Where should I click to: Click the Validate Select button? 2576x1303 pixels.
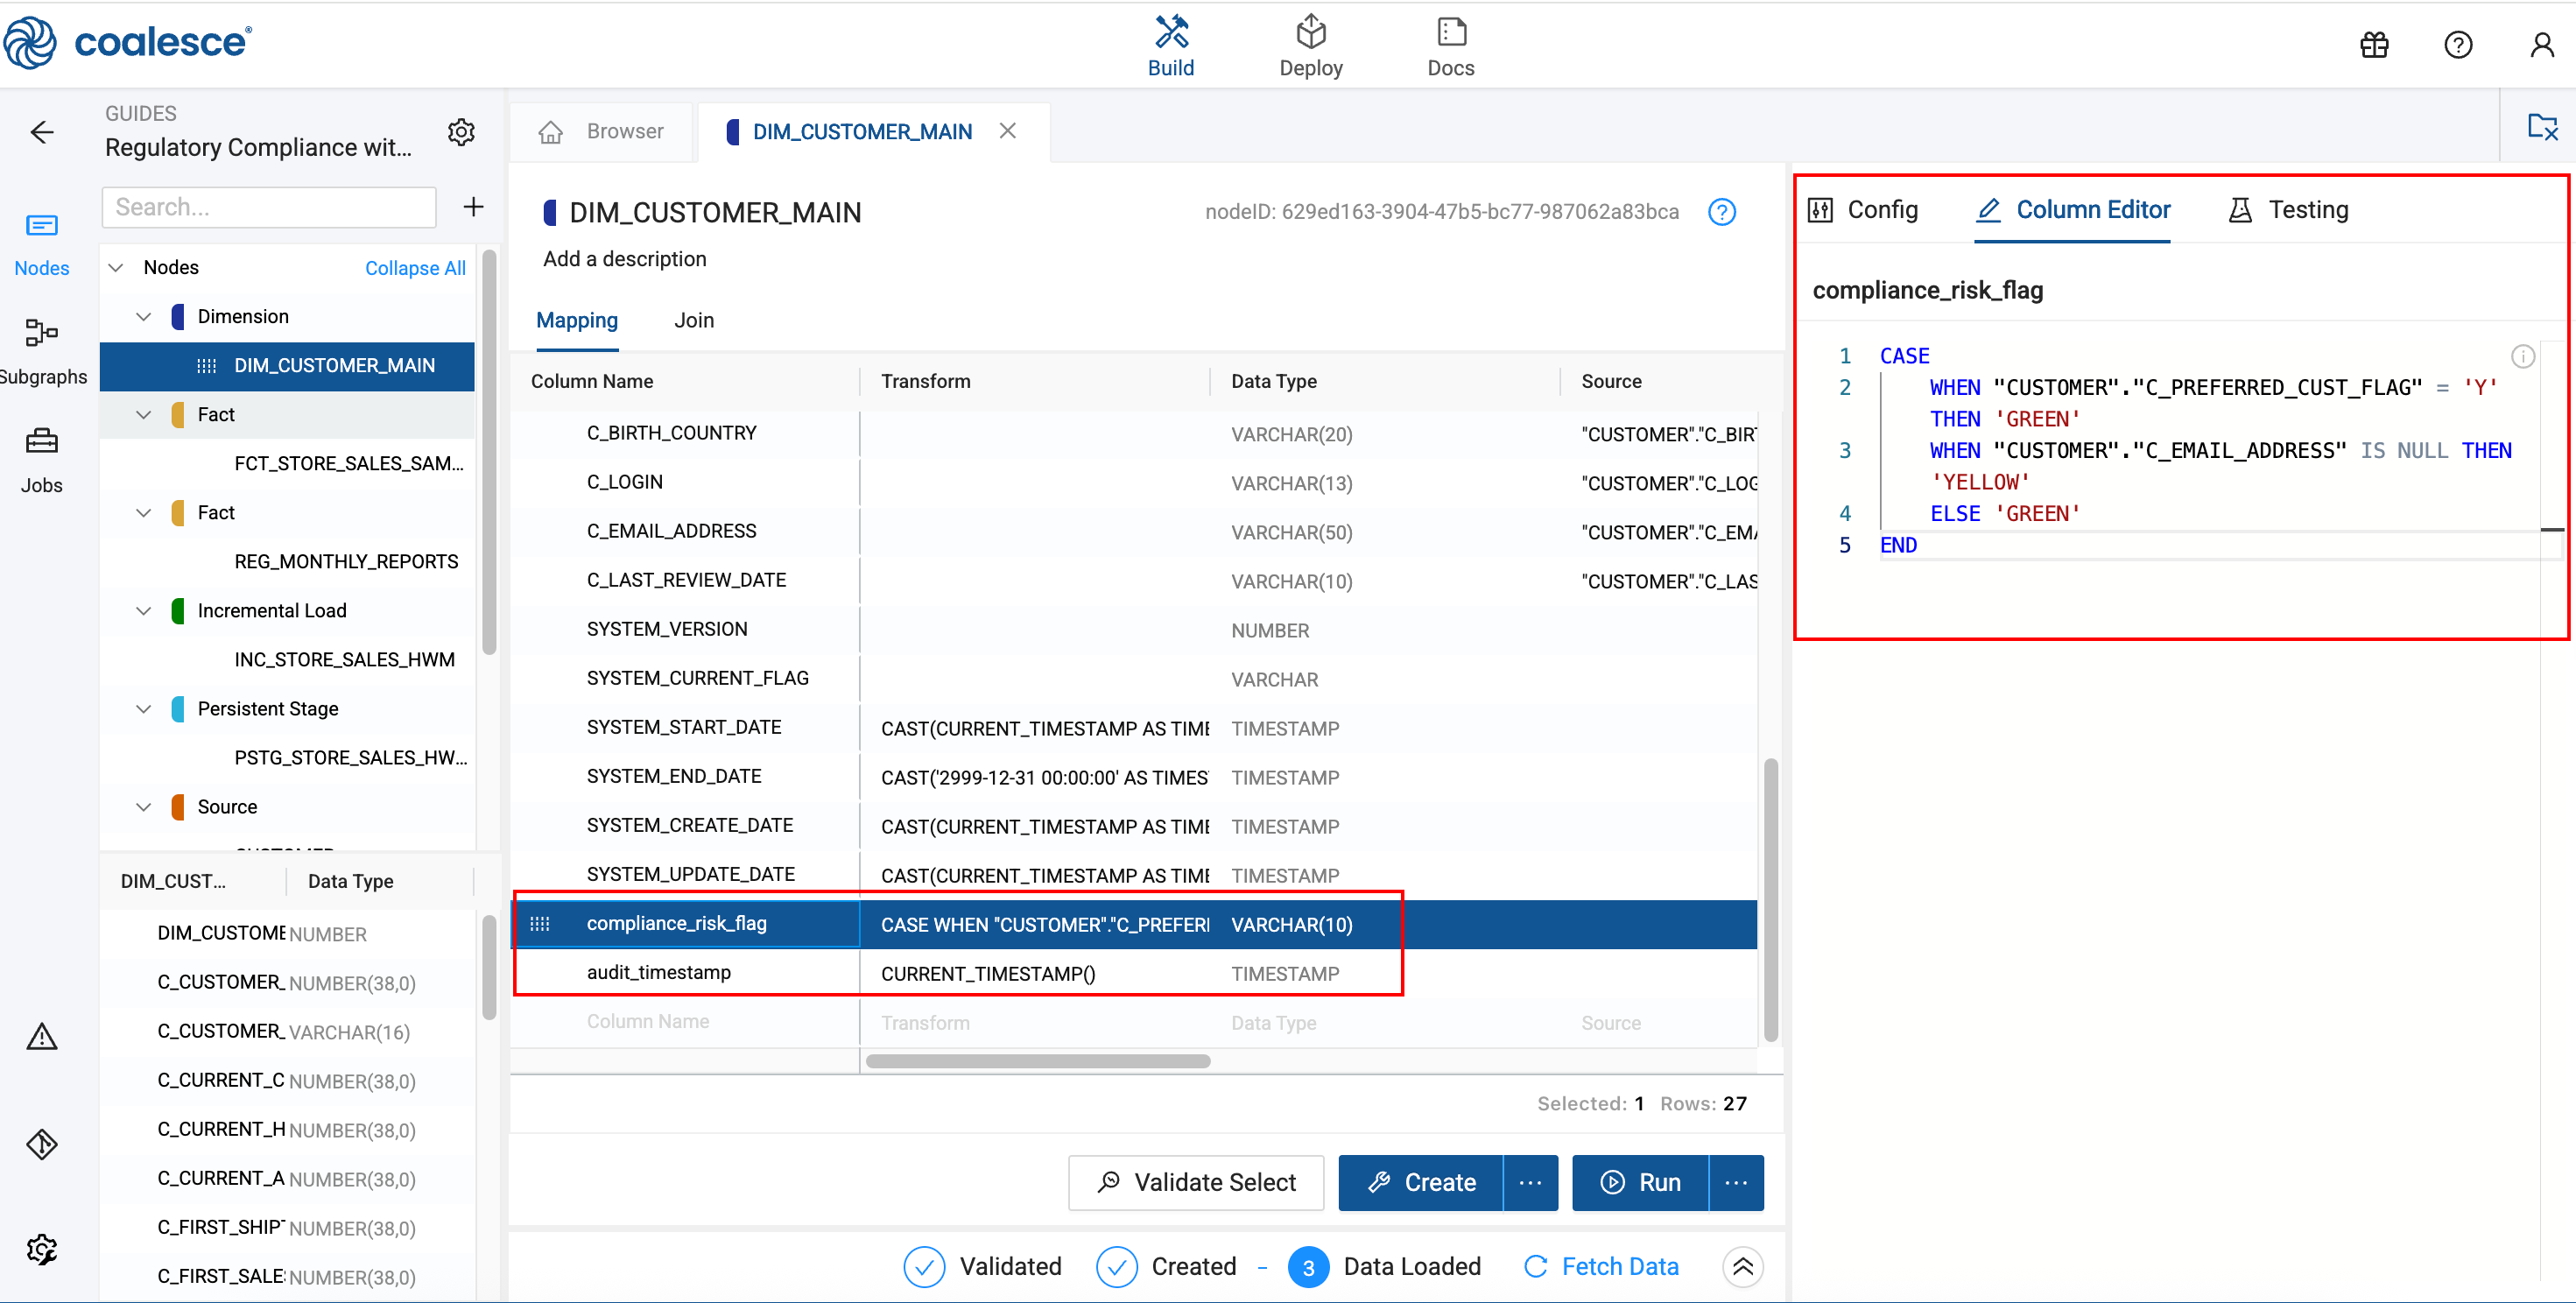(x=1196, y=1182)
